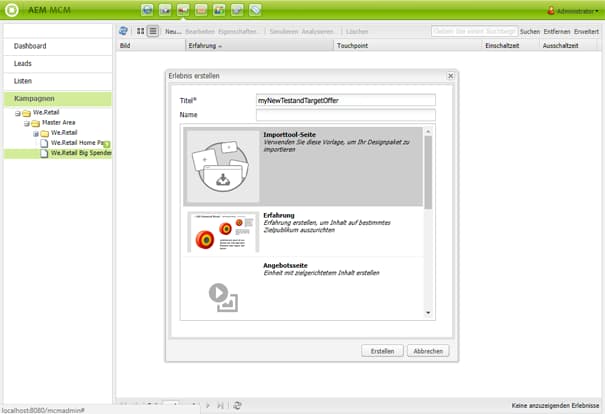The height and width of the screenshot is (414, 605).
Task: Open the Dashboard tab in sidebar
Action: [58, 46]
